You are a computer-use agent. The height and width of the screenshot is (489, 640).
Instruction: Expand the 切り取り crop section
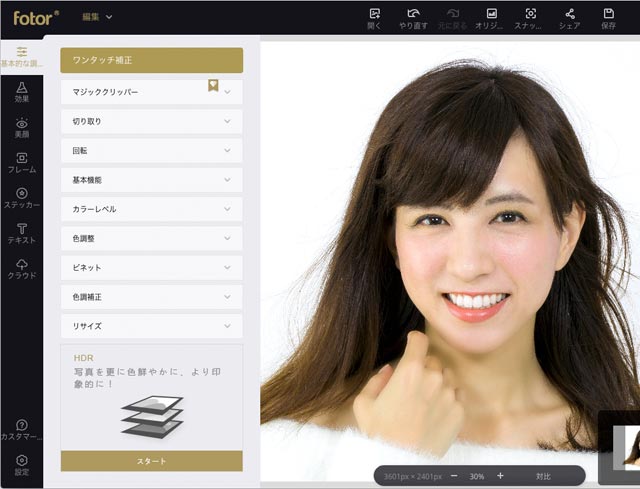point(151,121)
